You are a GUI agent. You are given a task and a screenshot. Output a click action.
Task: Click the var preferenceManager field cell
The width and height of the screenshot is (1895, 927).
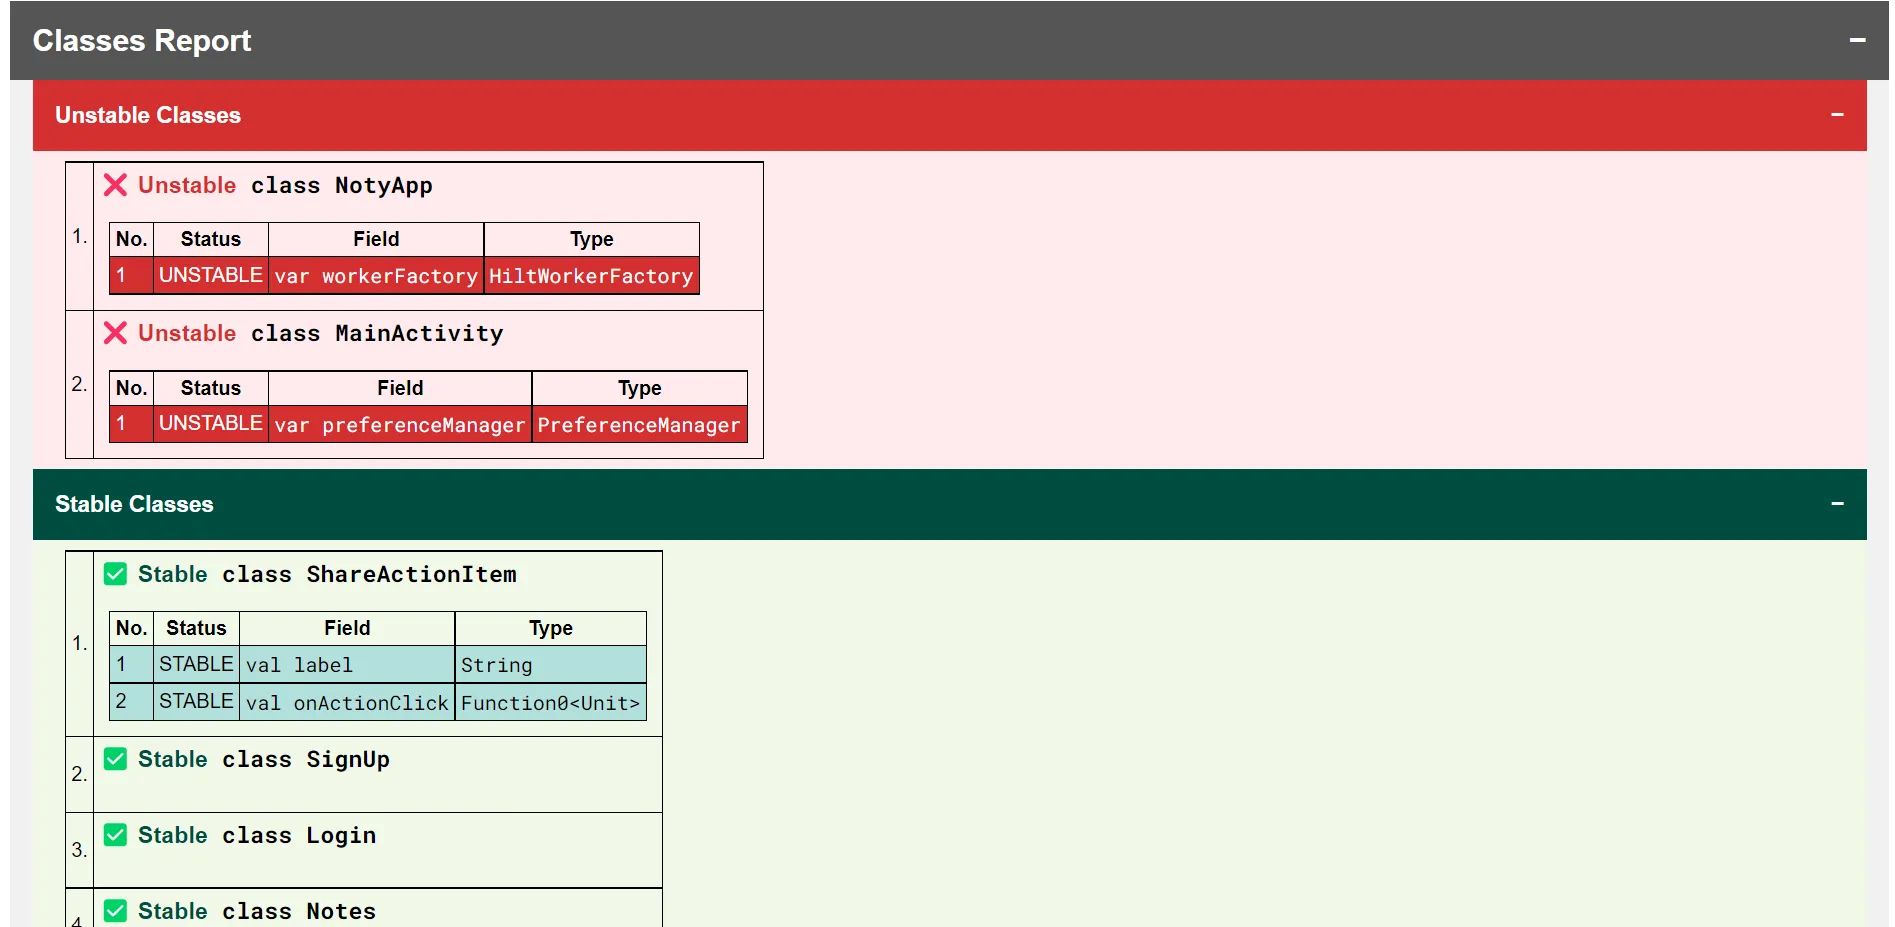tap(400, 425)
